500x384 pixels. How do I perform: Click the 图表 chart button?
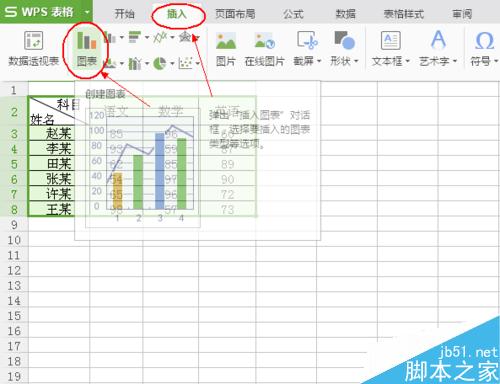[x=86, y=49]
